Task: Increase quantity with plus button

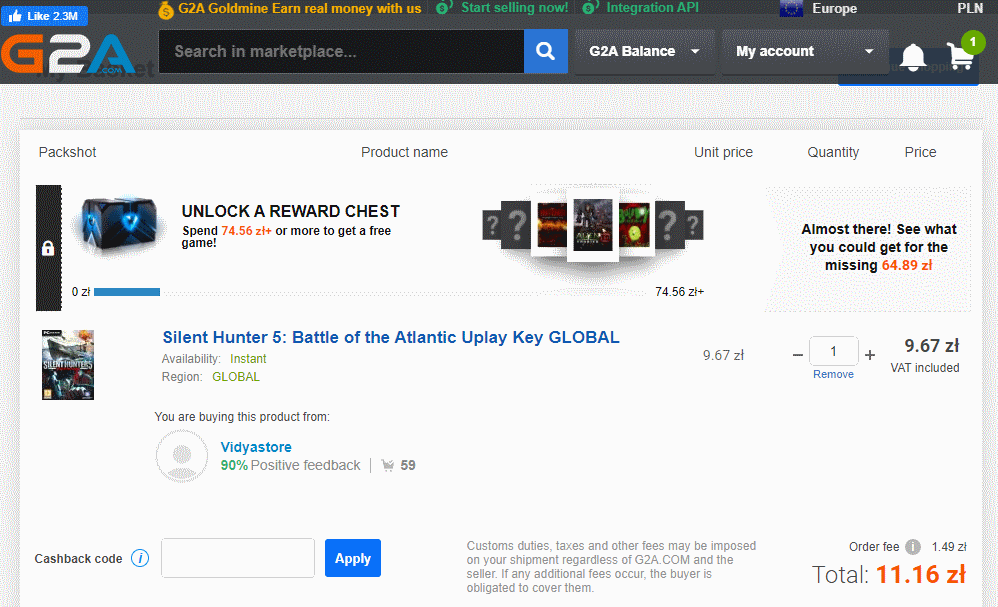Action: pyautogui.click(x=870, y=354)
